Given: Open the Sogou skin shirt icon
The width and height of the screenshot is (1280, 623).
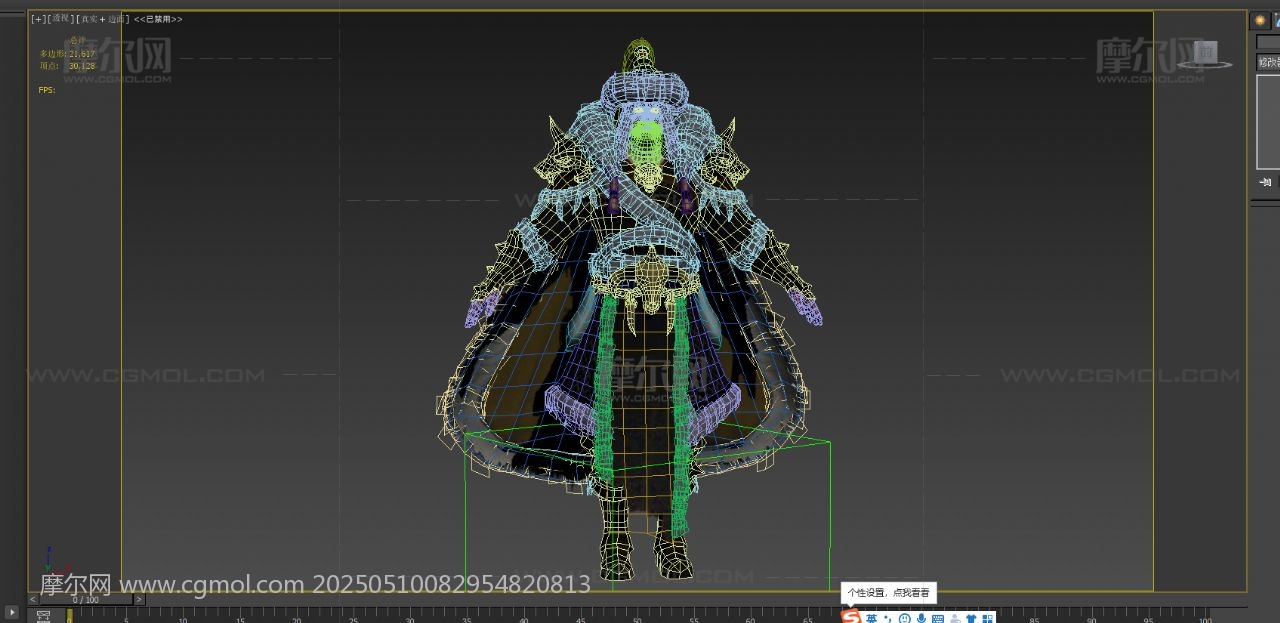Looking at the screenshot, I should (x=971, y=619).
